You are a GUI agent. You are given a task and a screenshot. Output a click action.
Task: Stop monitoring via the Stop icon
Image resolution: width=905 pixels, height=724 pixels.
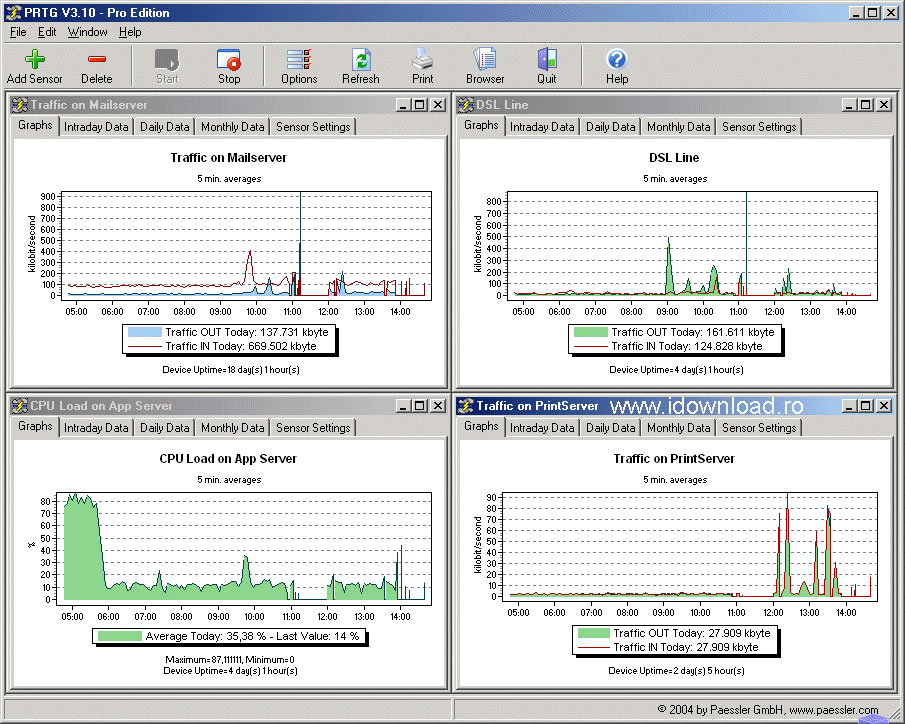click(x=229, y=59)
